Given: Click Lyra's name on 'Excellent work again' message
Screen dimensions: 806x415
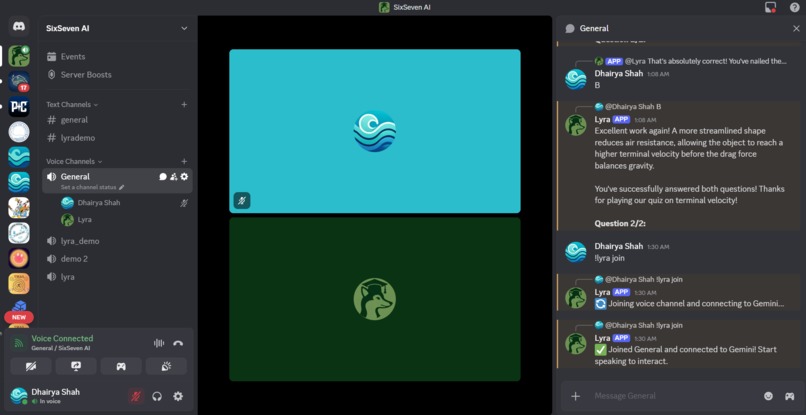Looking at the screenshot, I should pyautogui.click(x=602, y=119).
